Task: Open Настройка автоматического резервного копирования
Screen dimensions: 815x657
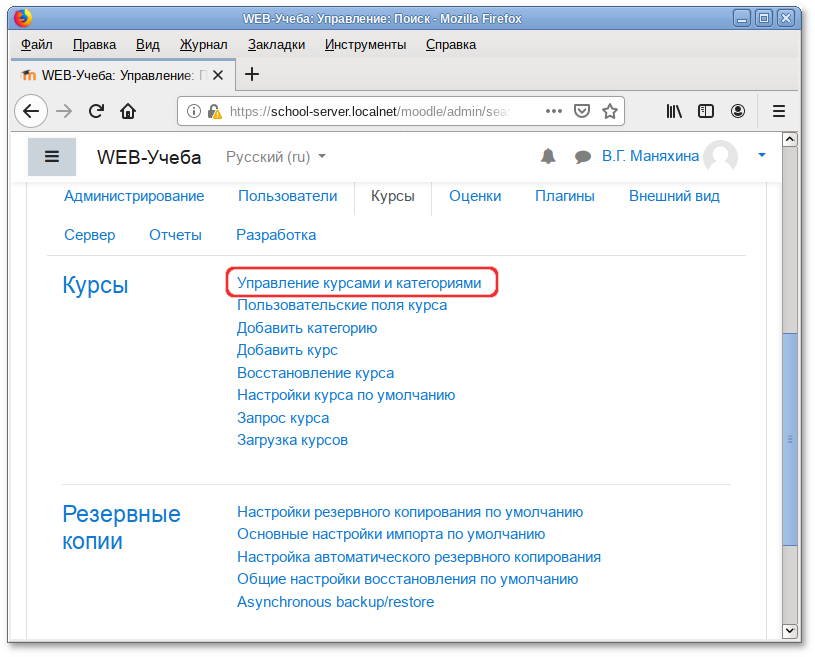Action: (x=419, y=557)
